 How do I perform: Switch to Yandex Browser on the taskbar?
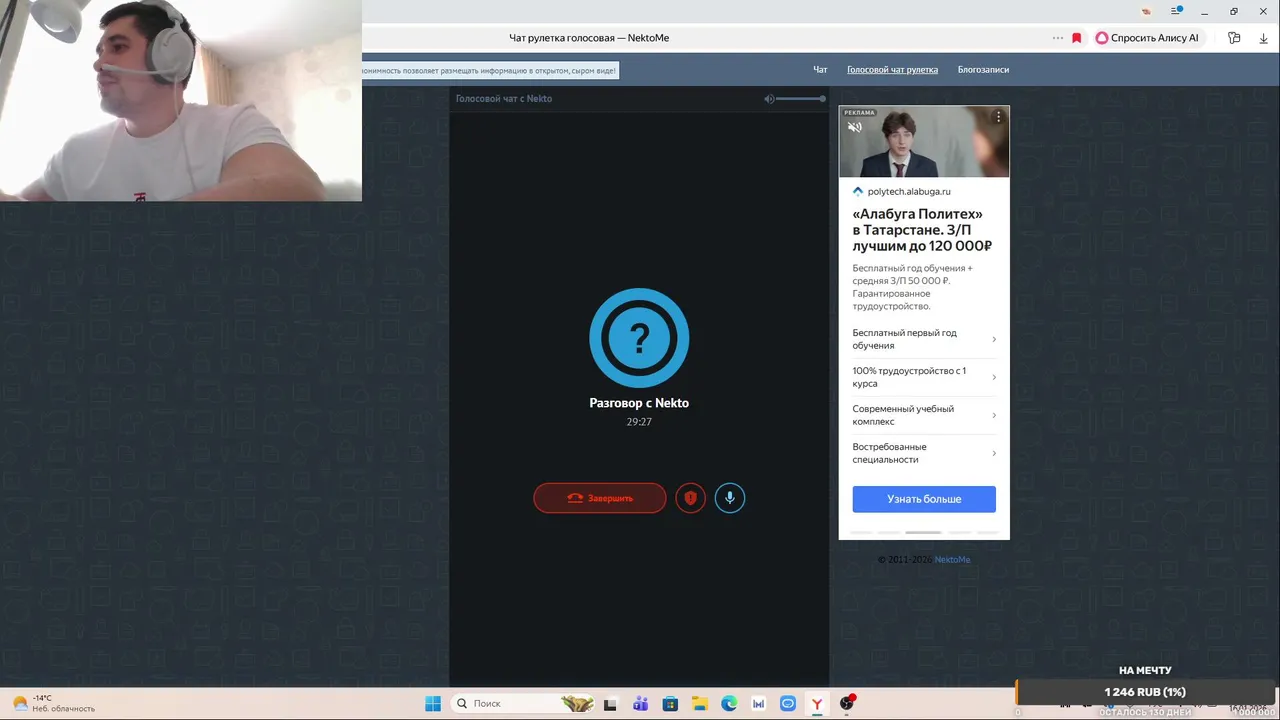pos(817,704)
